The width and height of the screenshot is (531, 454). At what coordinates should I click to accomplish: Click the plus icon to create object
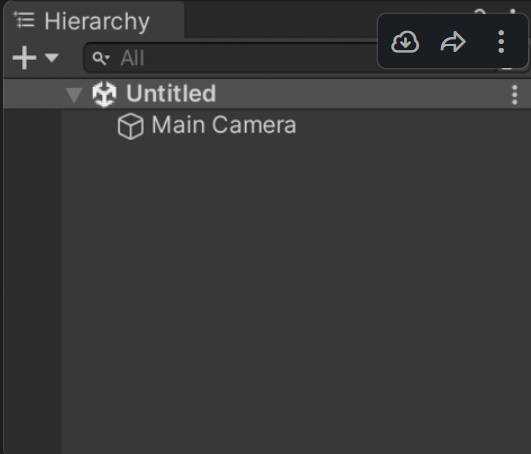click(x=24, y=58)
